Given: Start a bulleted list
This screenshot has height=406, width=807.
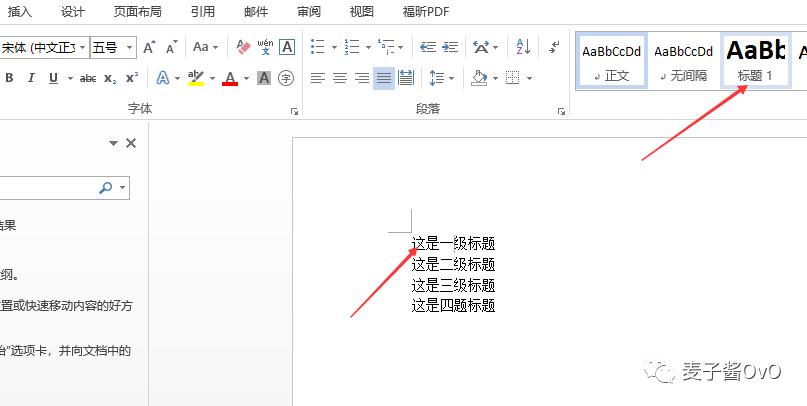Looking at the screenshot, I should pos(318,47).
